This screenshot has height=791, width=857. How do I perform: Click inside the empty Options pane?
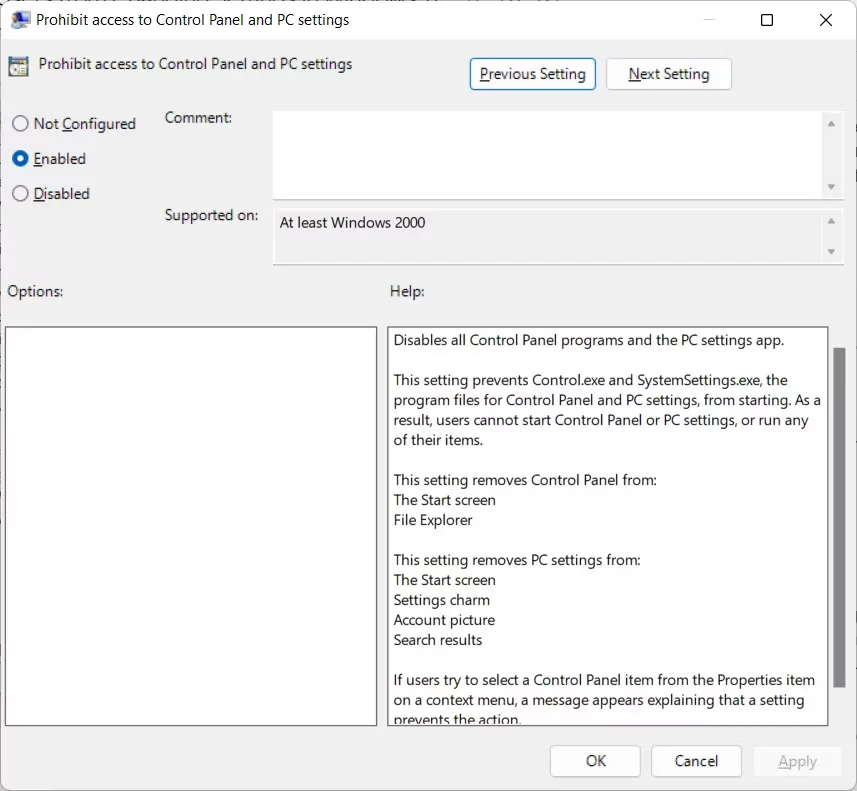[191, 525]
